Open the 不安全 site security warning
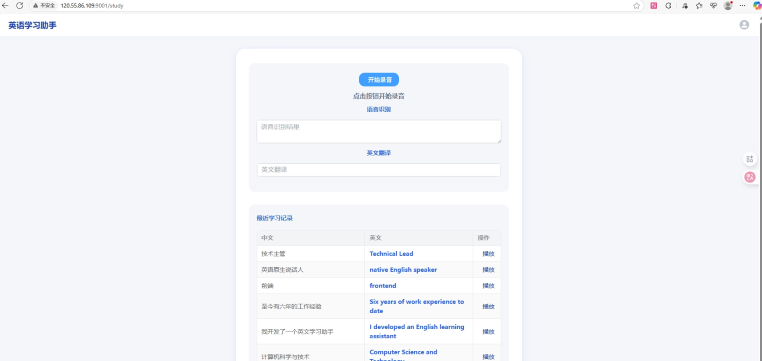762x361 pixels. (x=44, y=6)
